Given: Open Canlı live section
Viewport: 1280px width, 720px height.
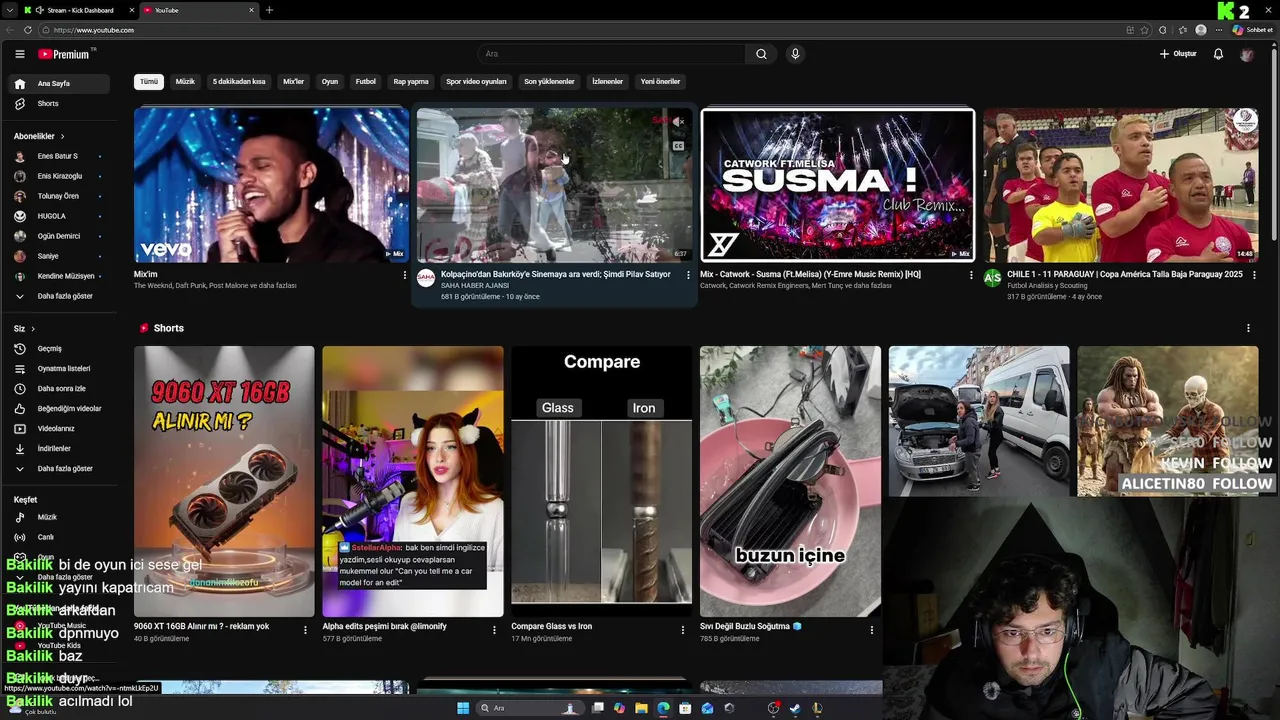Looking at the screenshot, I should [59, 537].
